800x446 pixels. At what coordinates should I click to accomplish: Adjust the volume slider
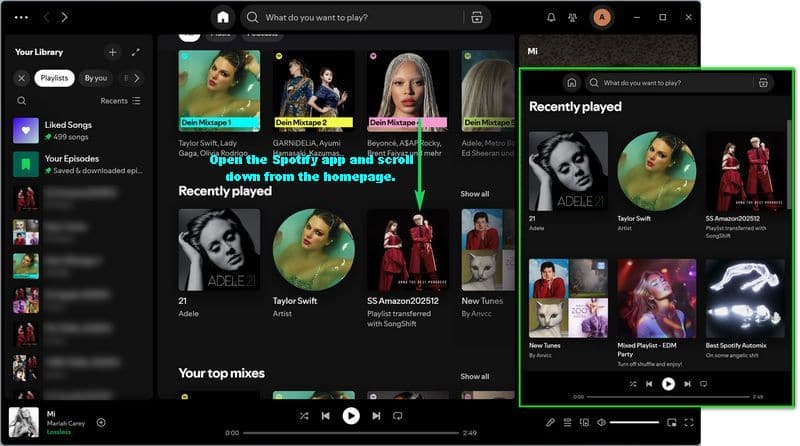coord(634,423)
